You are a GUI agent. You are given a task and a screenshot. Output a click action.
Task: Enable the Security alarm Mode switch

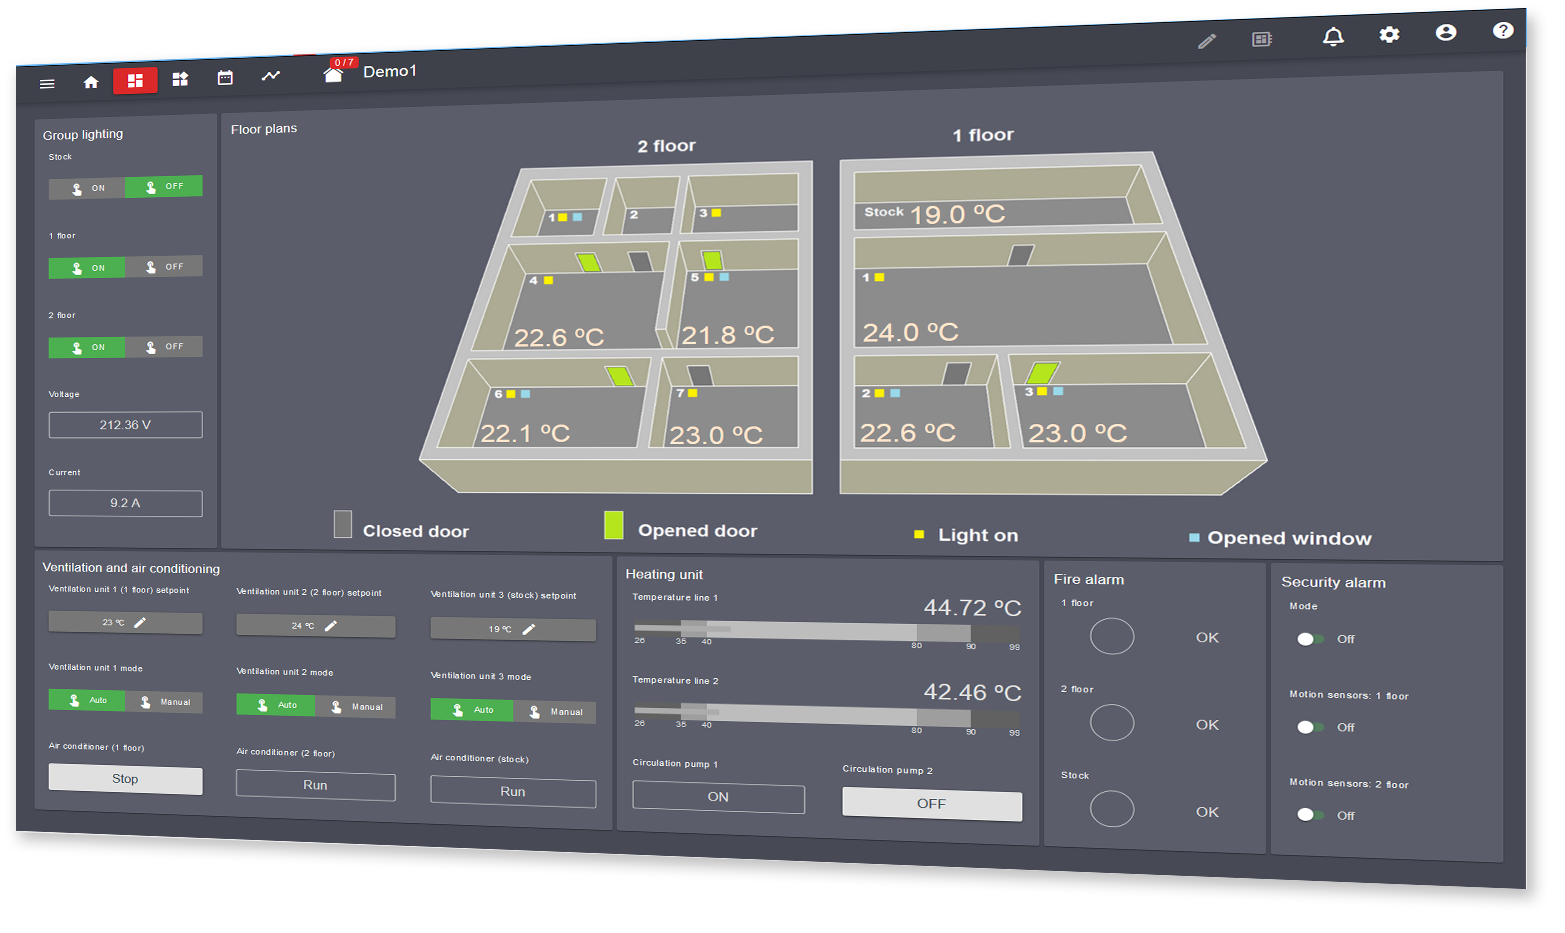click(1309, 639)
